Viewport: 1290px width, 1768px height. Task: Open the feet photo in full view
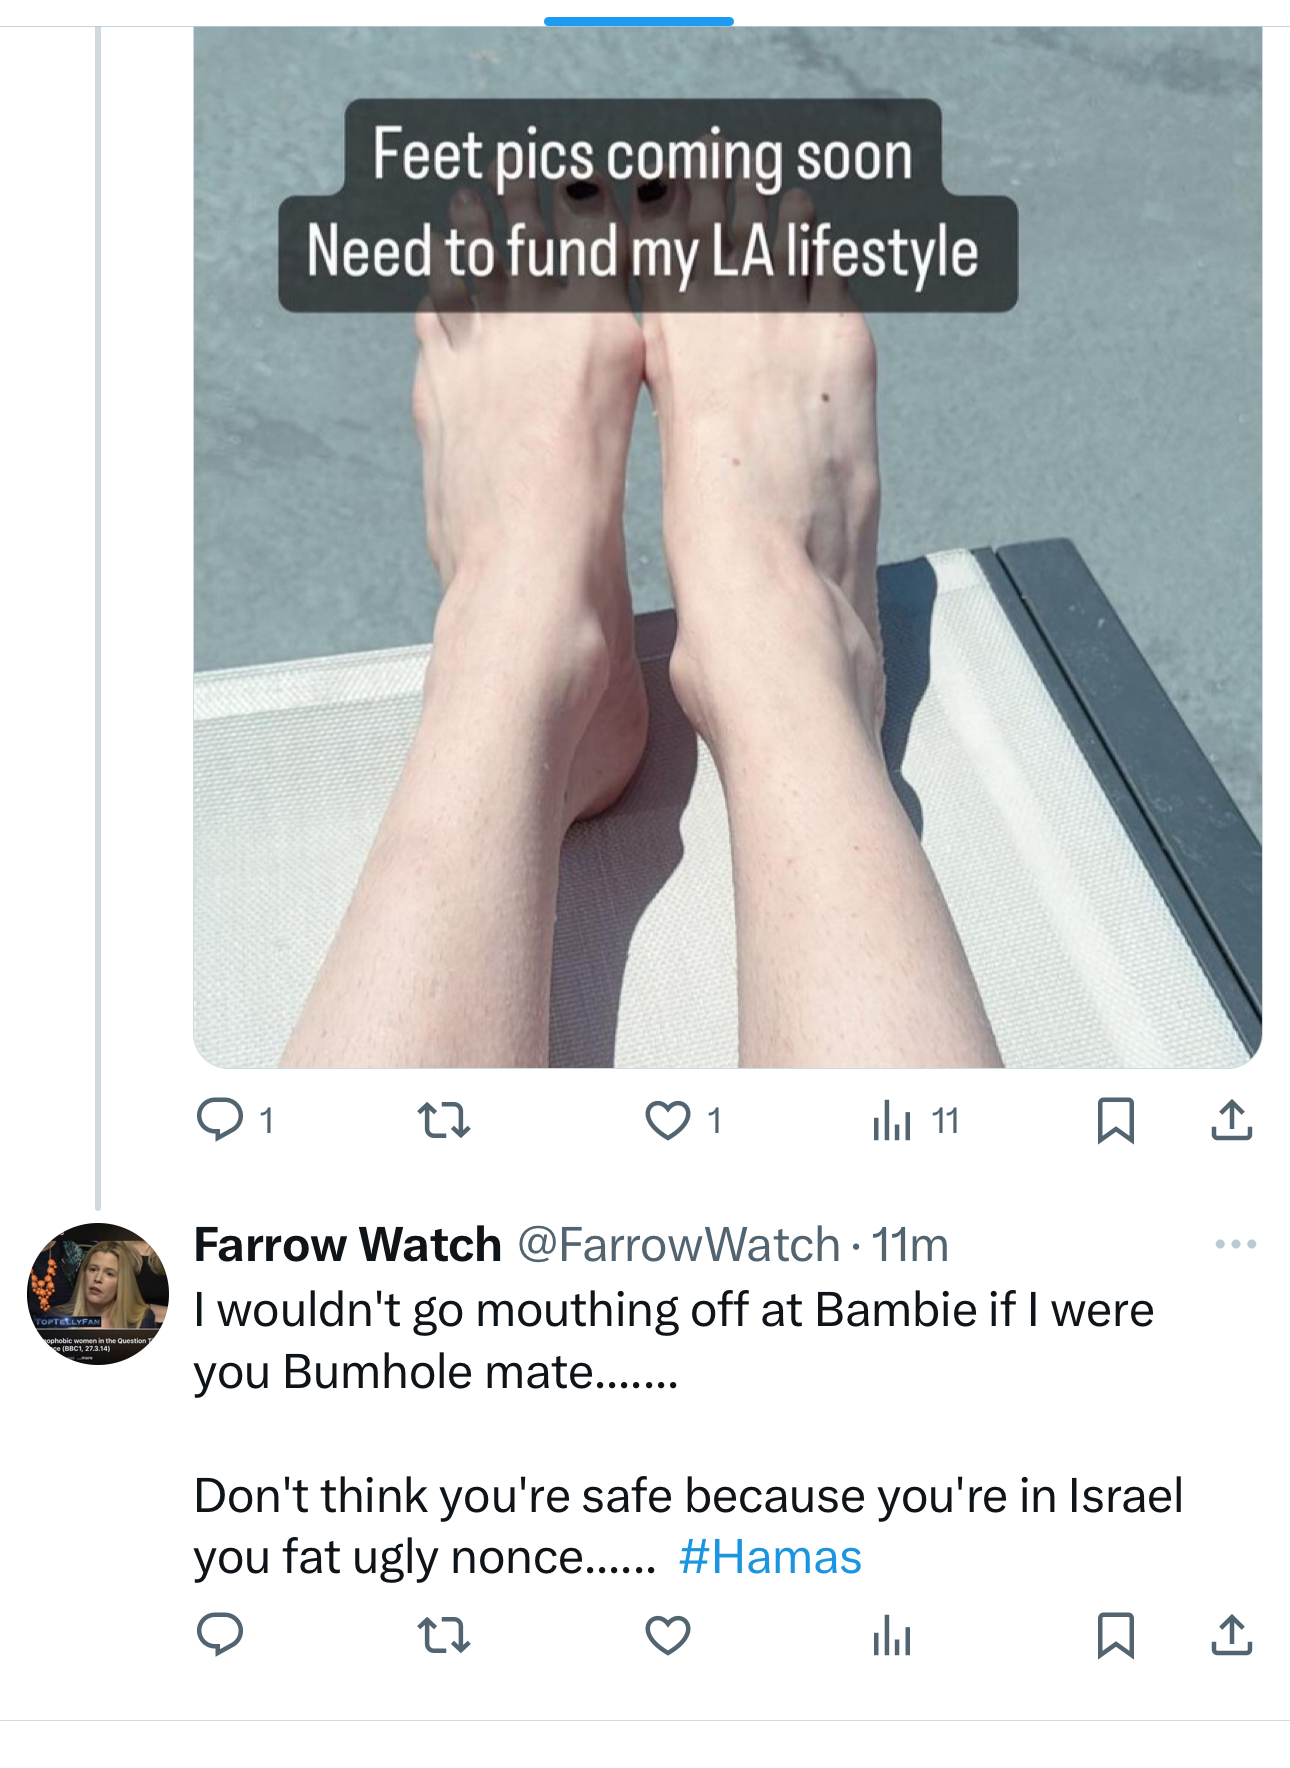point(727,650)
